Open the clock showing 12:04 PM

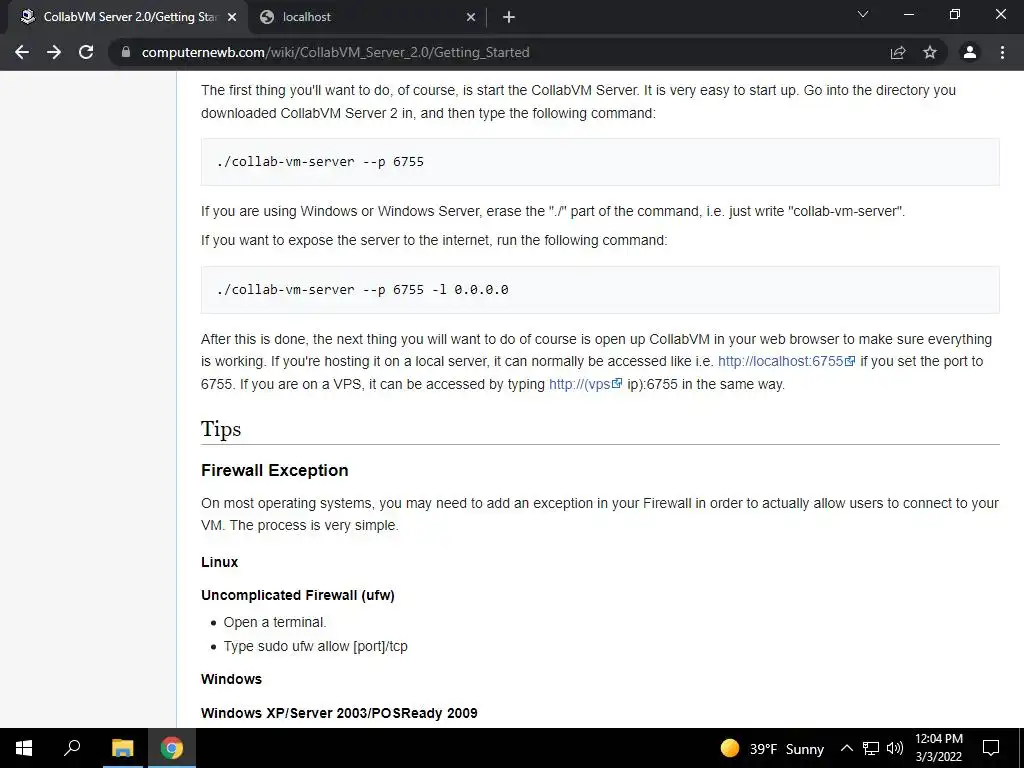click(x=938, y=748)
